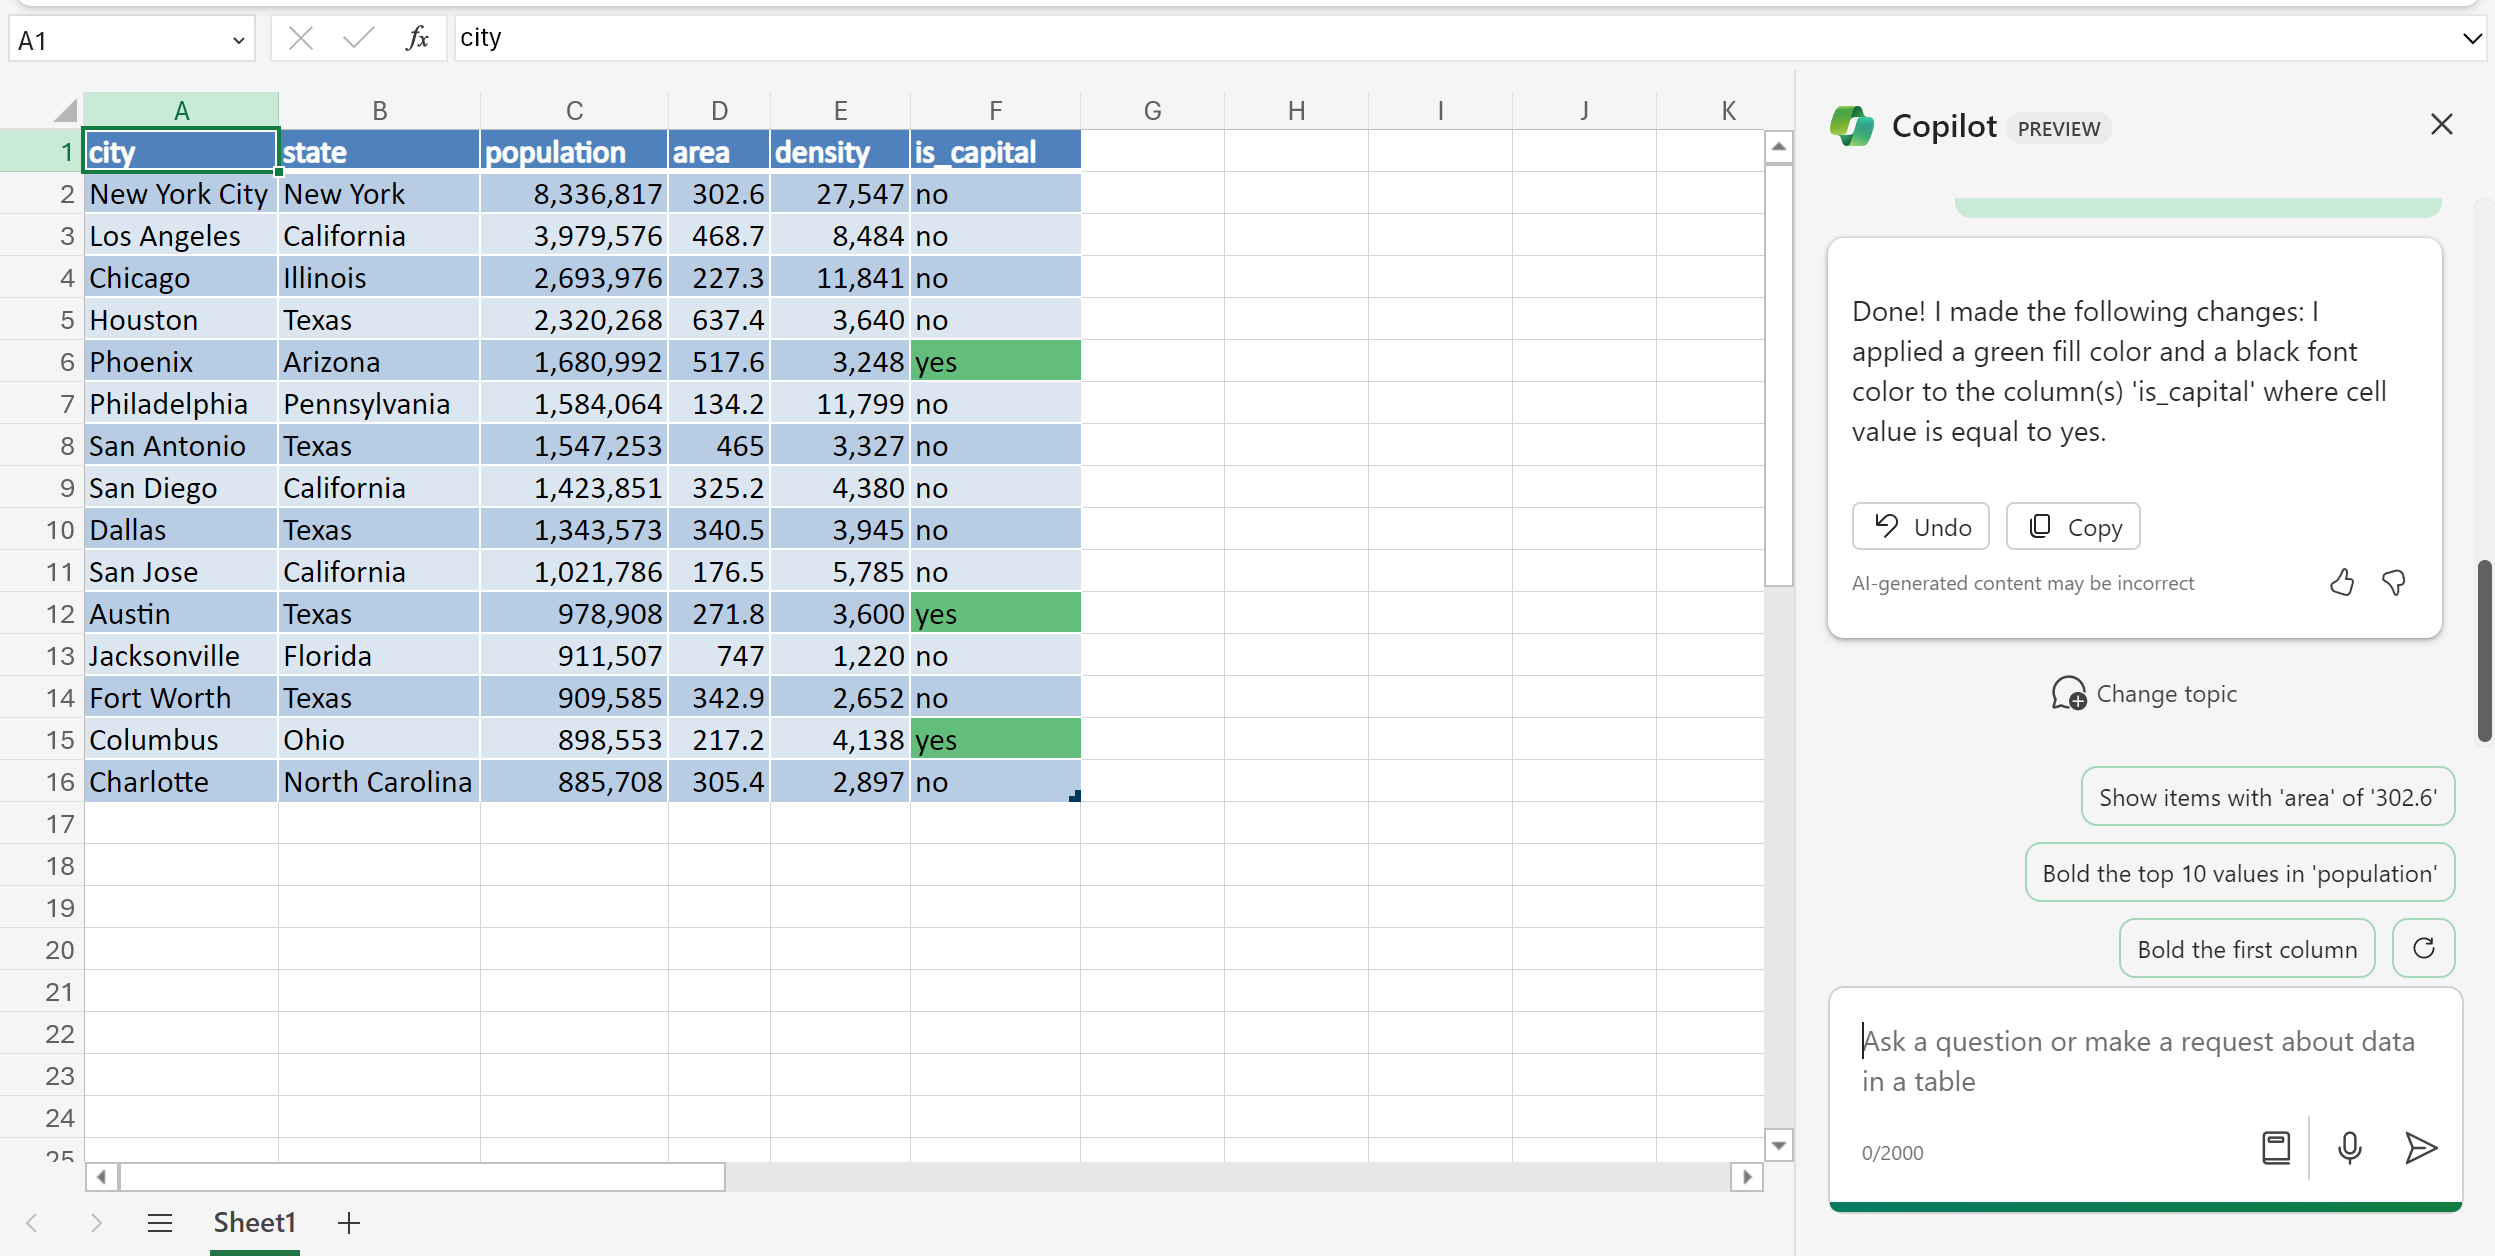Image resolution: width=2495 pixels, height=1256 pixels.
Task: Click the thumbs up feedback icon
Action: click(x=2342, y=583)
